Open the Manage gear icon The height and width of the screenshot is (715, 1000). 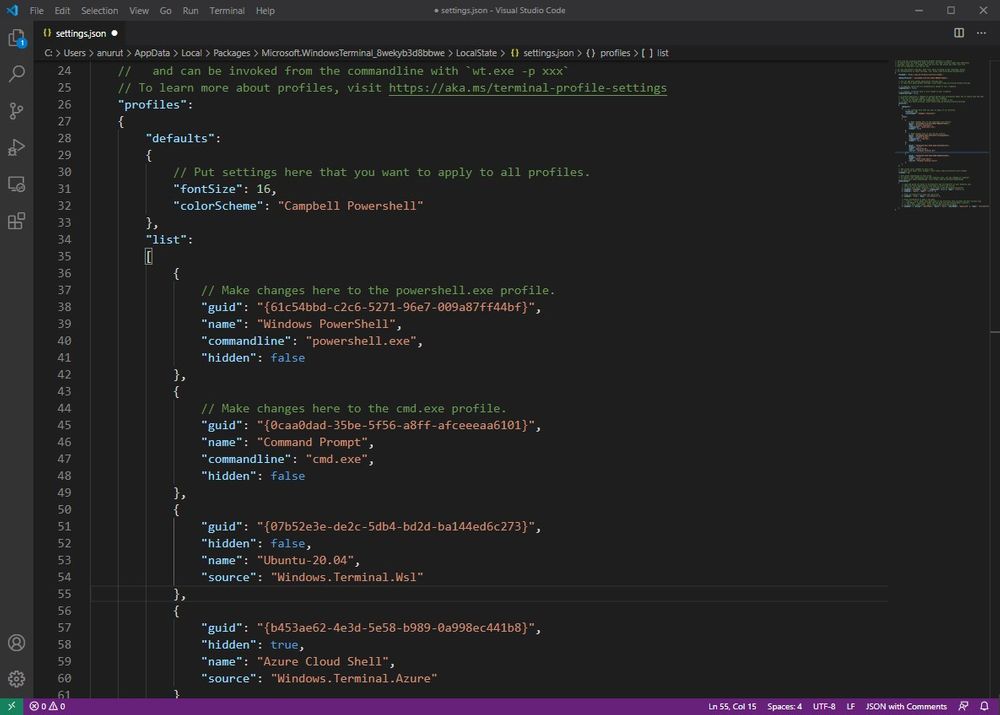tap(17, 679)
